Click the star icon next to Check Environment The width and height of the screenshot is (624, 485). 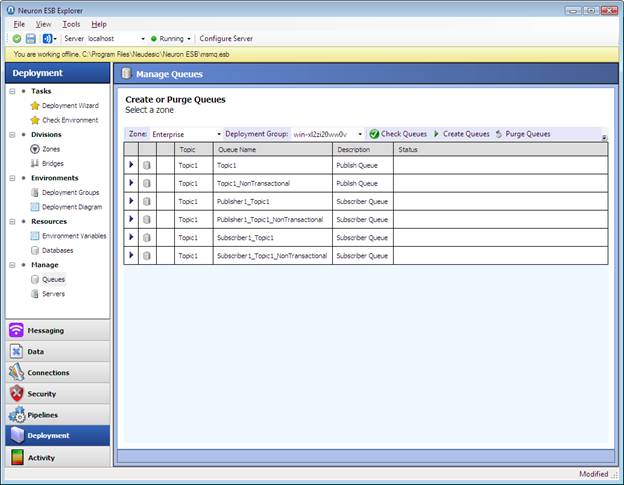coord(35,120)
